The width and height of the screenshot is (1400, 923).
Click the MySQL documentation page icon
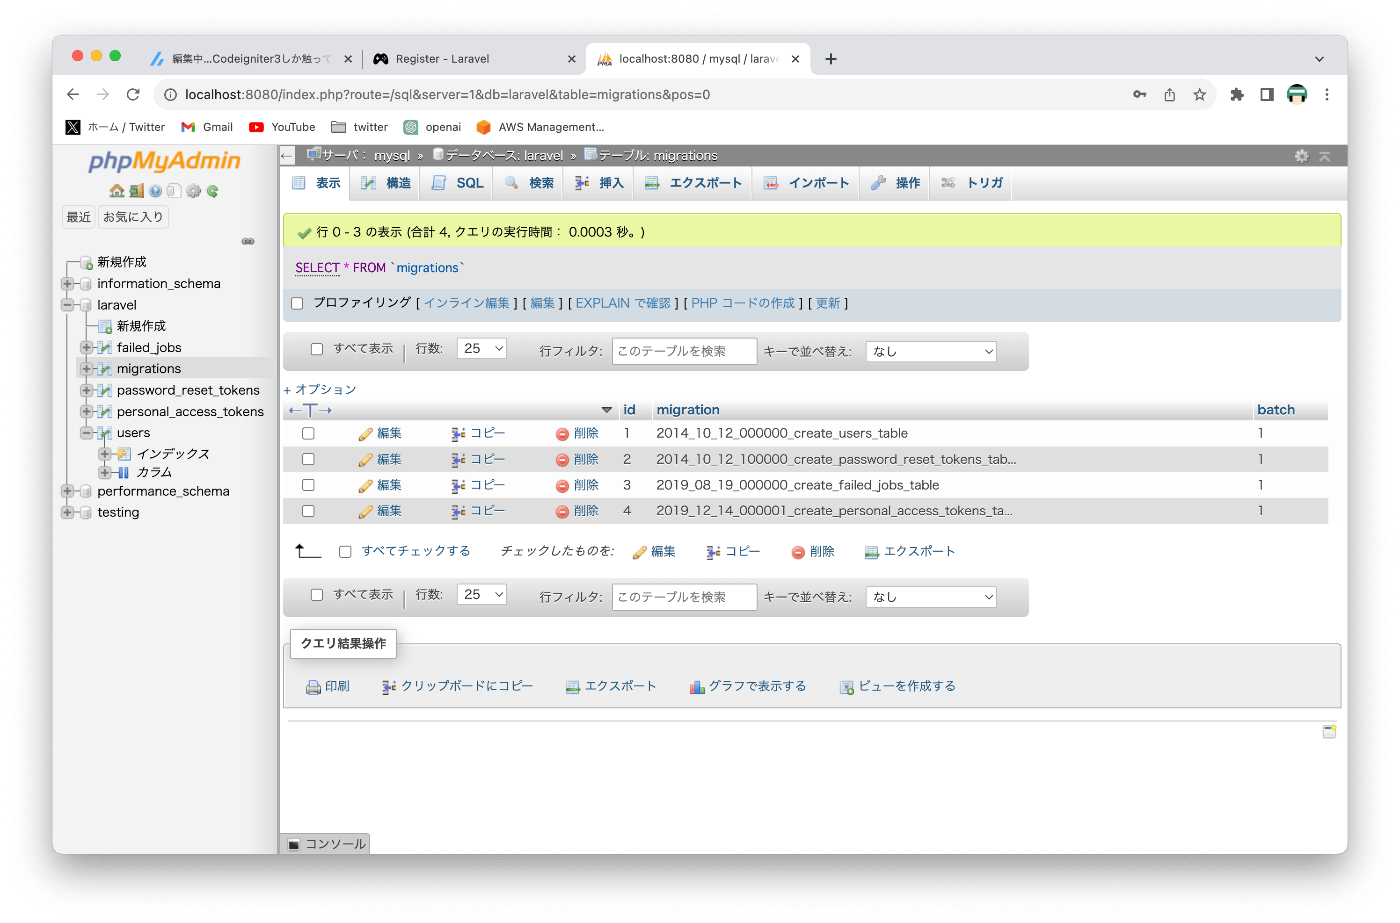point(174,190)
